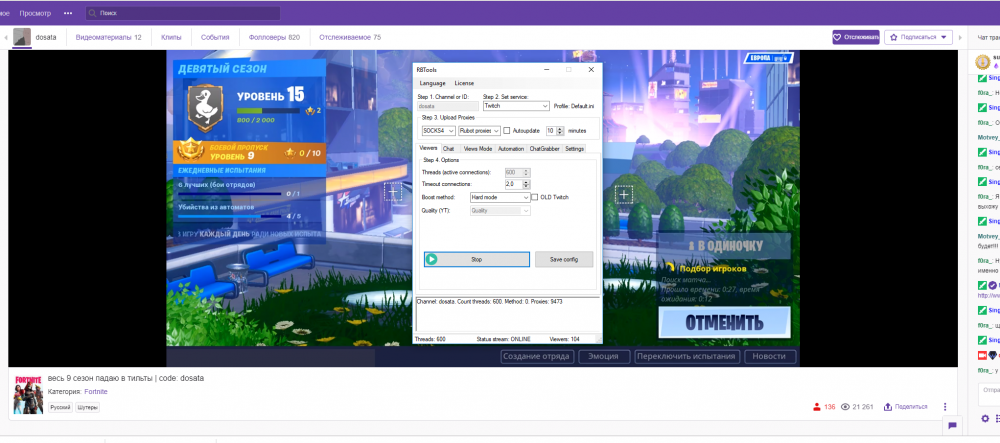Open the Set service Twitch dropdown
Image resolution: width=1000 pixels, height=443 pixels.
tap(516, 105)
